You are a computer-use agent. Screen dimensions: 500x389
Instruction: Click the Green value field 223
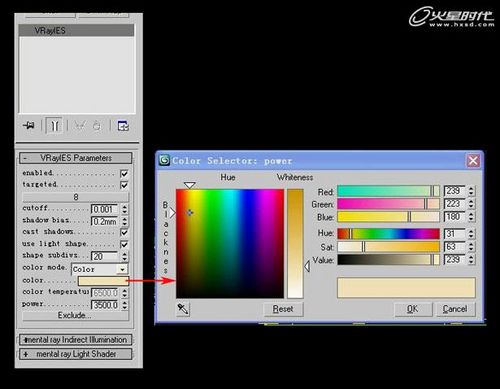(455, 204)
